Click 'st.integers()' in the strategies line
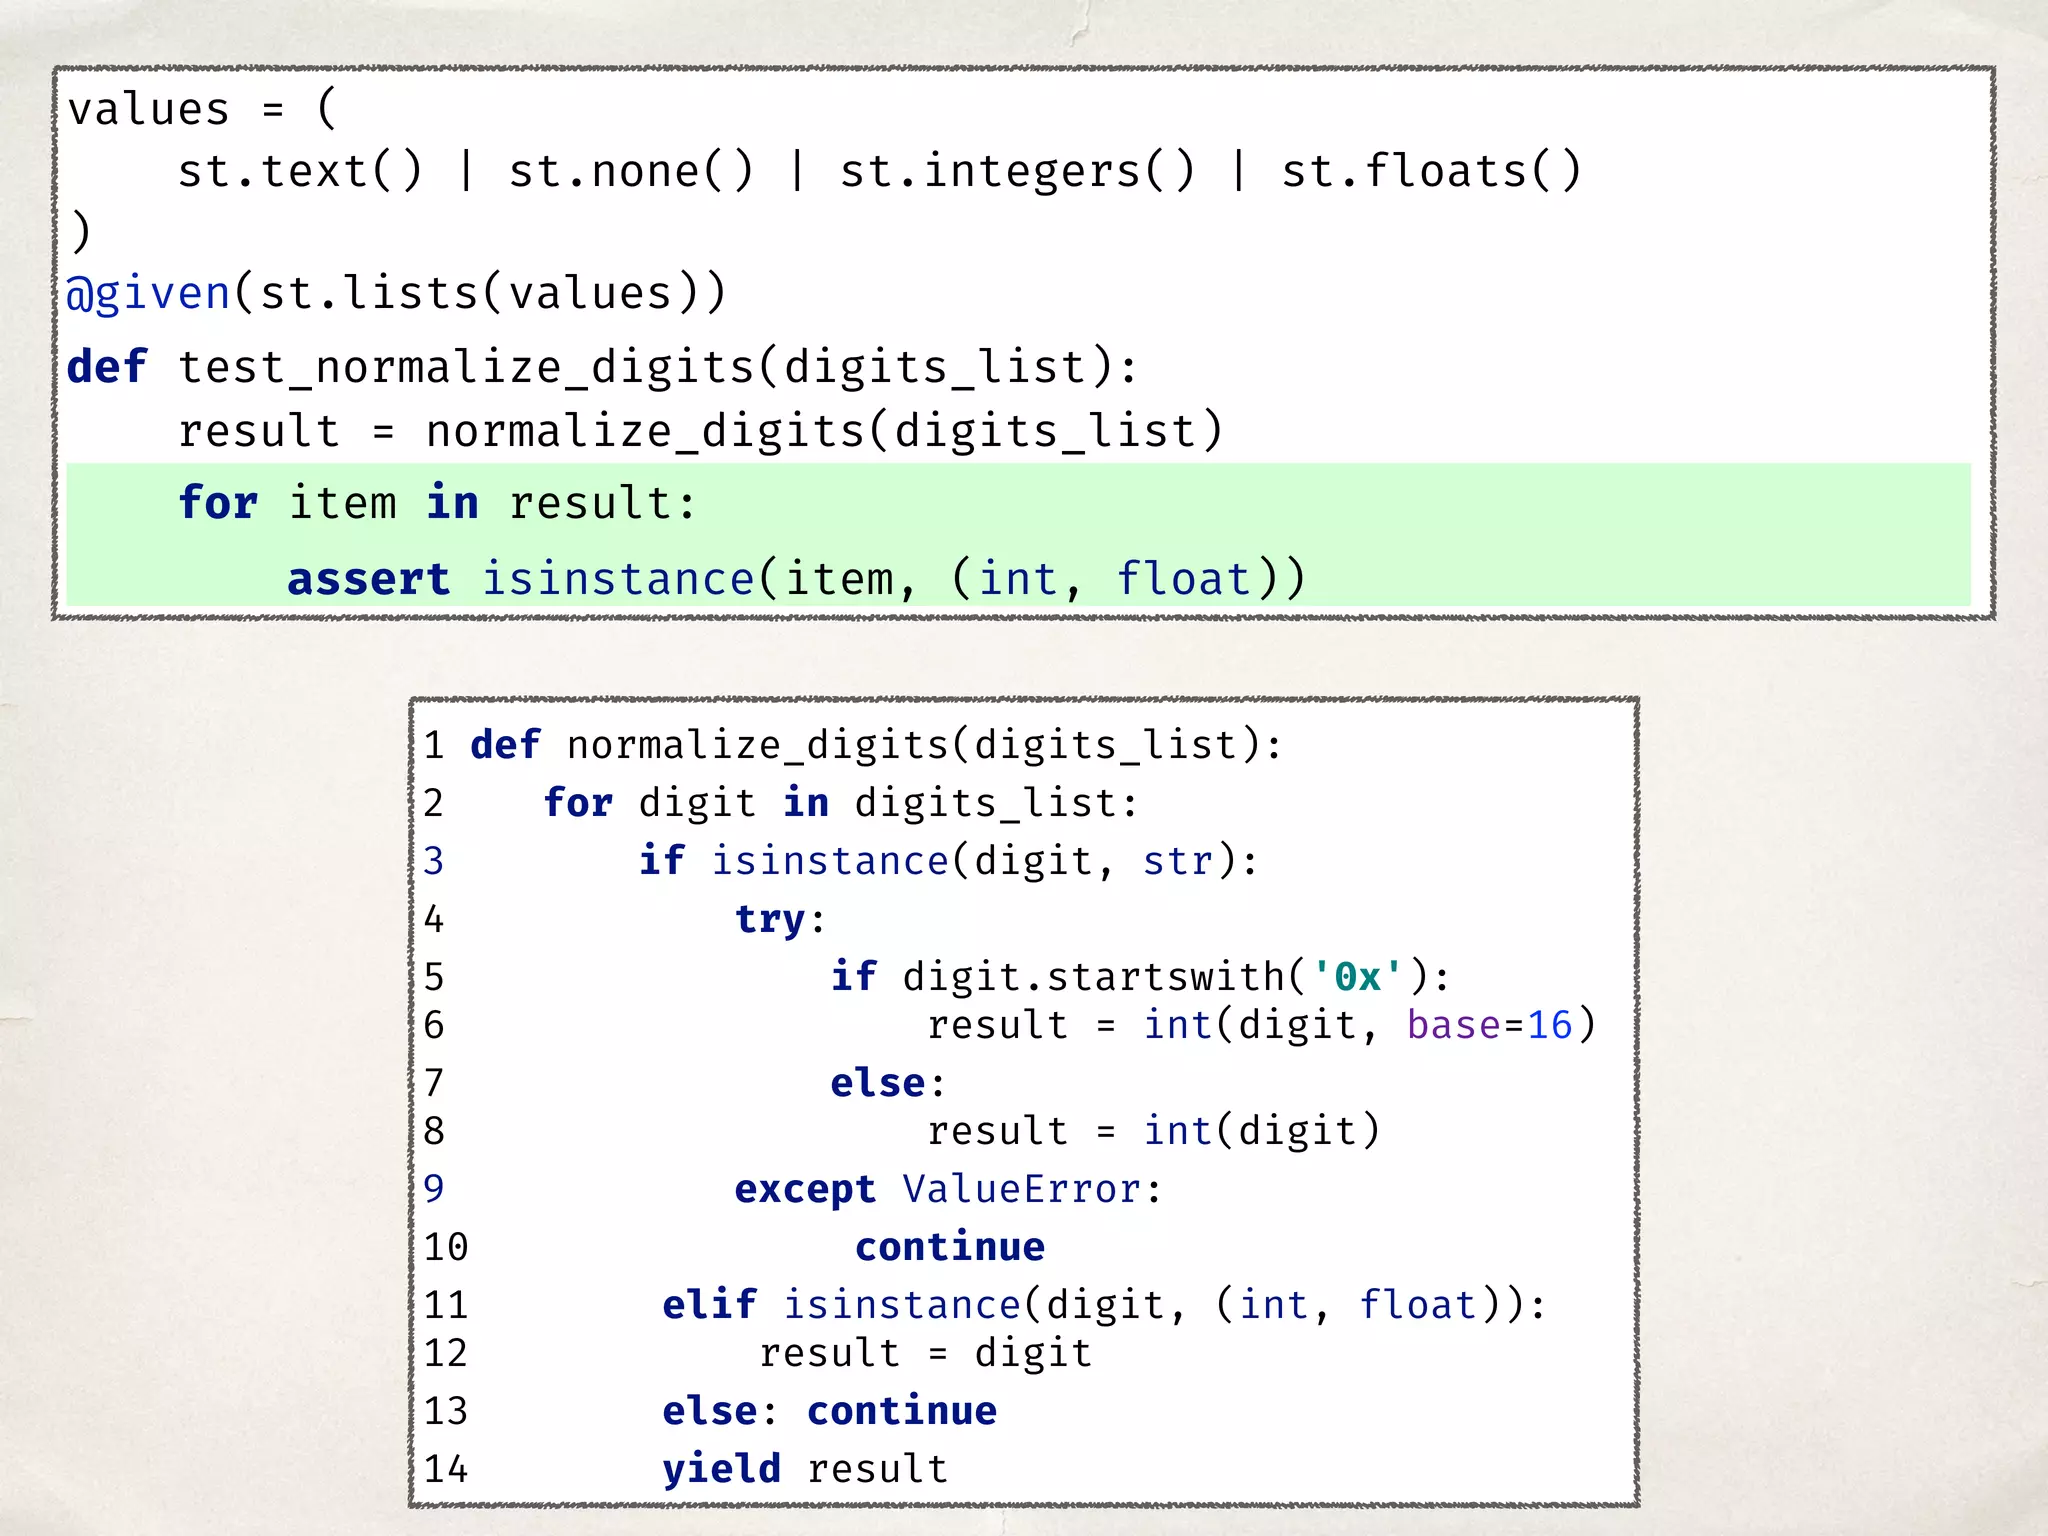2048x1536 pixels. (x=1017, y=171)
